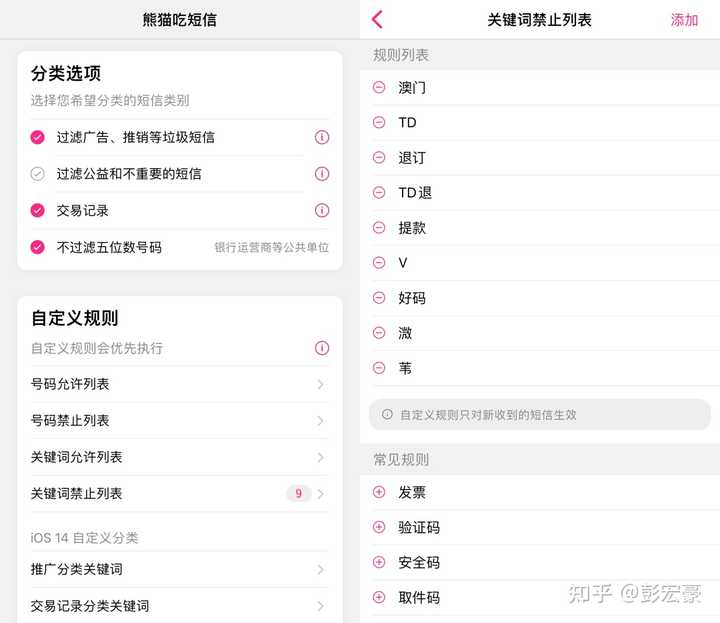
Task: Remove the 提款 keyword rule
Action: pyautogui.click(x=379, y=228)
